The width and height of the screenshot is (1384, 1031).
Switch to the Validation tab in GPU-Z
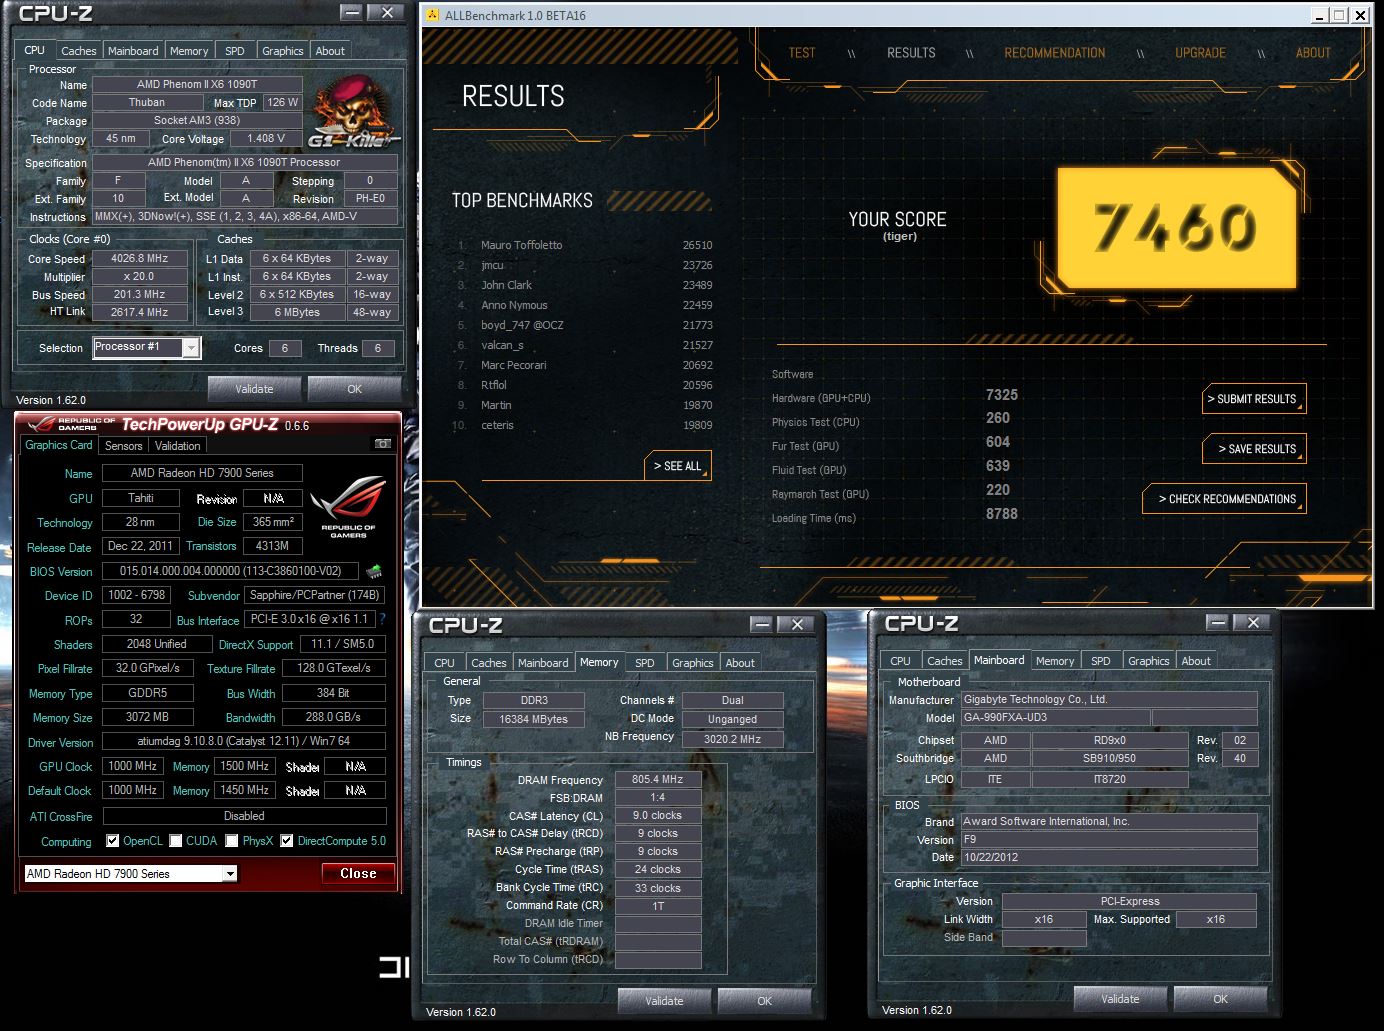(x=177, y=446)
